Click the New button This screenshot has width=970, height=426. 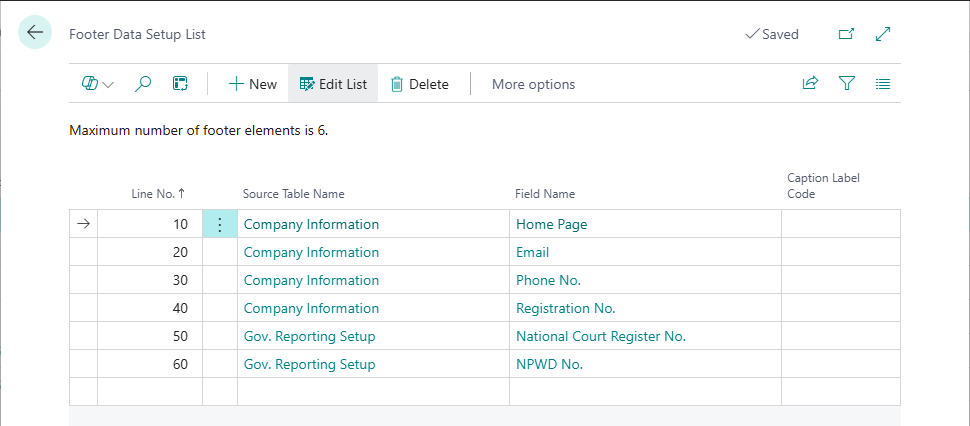click(253, 84)
